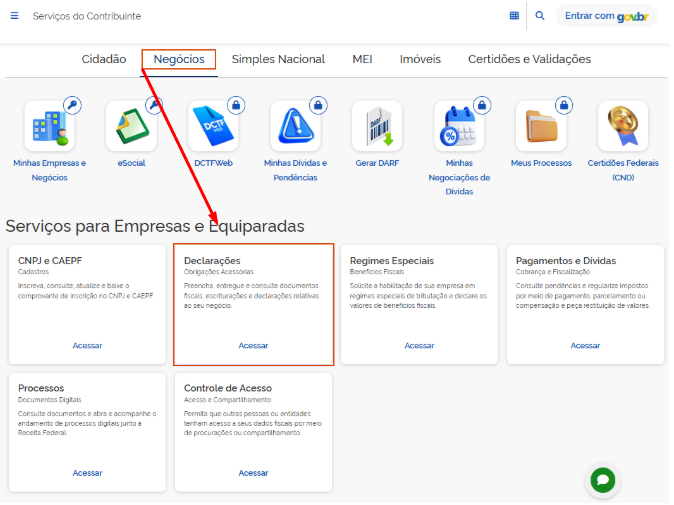Image resolution: width=674 pixels, height=505 pixels.
Task: Select the Controle de Acesso card title
Action: 228,388
